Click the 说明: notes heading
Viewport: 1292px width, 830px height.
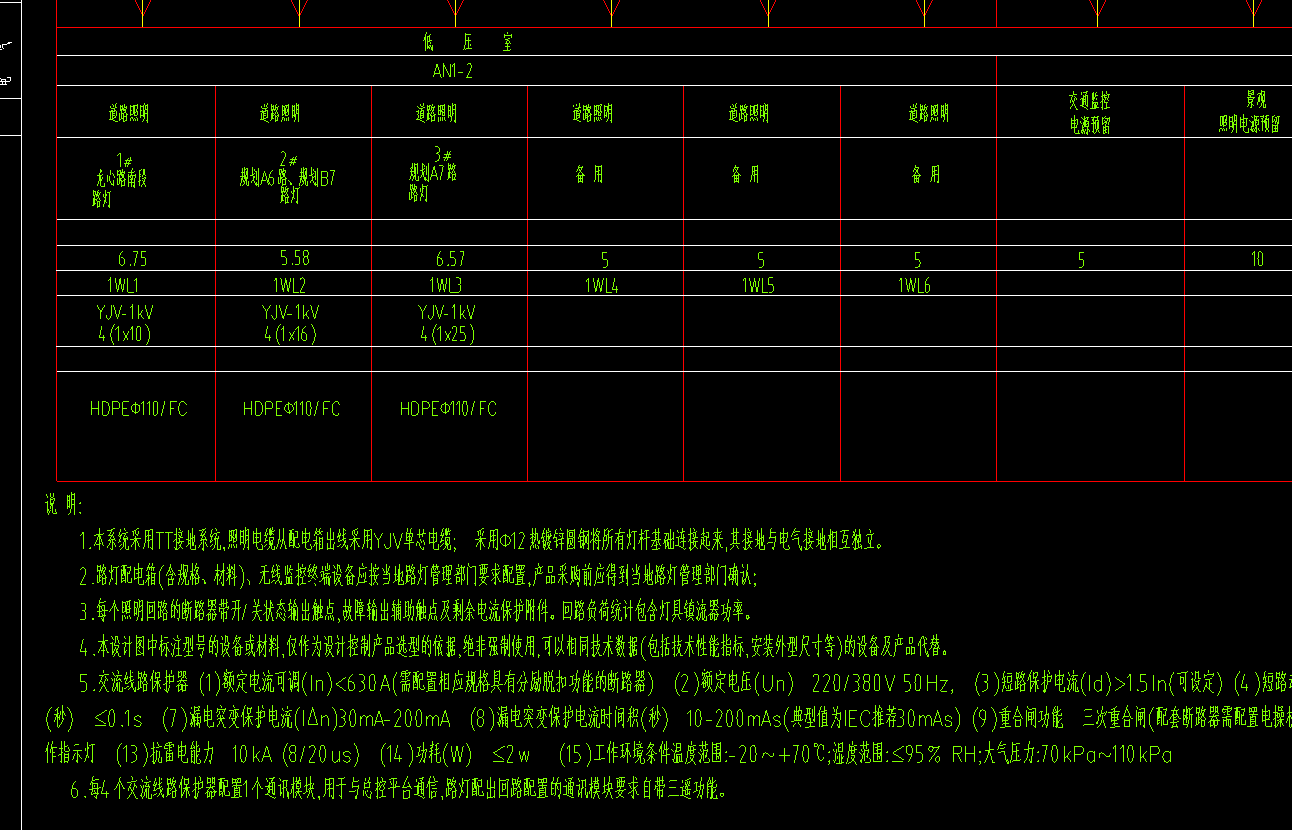pos(63,505)
